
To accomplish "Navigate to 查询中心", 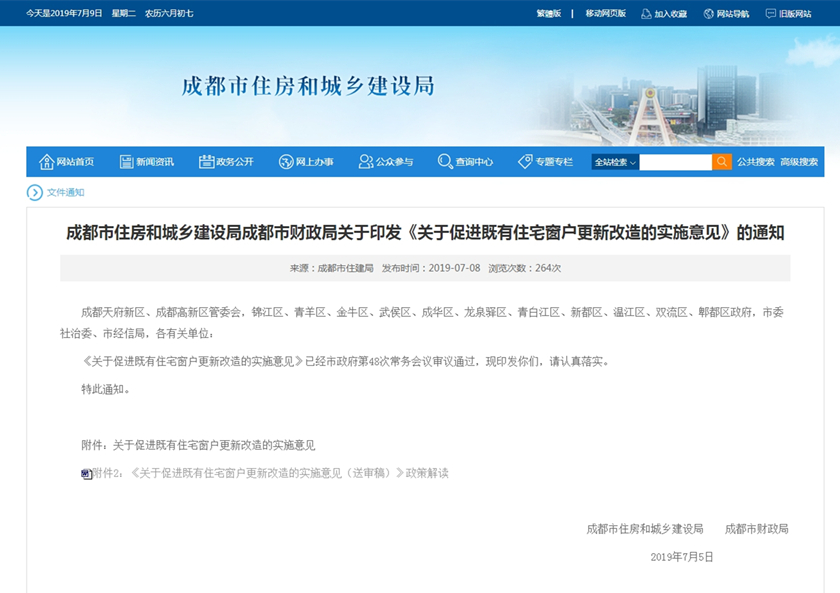I will pos(474,162).
